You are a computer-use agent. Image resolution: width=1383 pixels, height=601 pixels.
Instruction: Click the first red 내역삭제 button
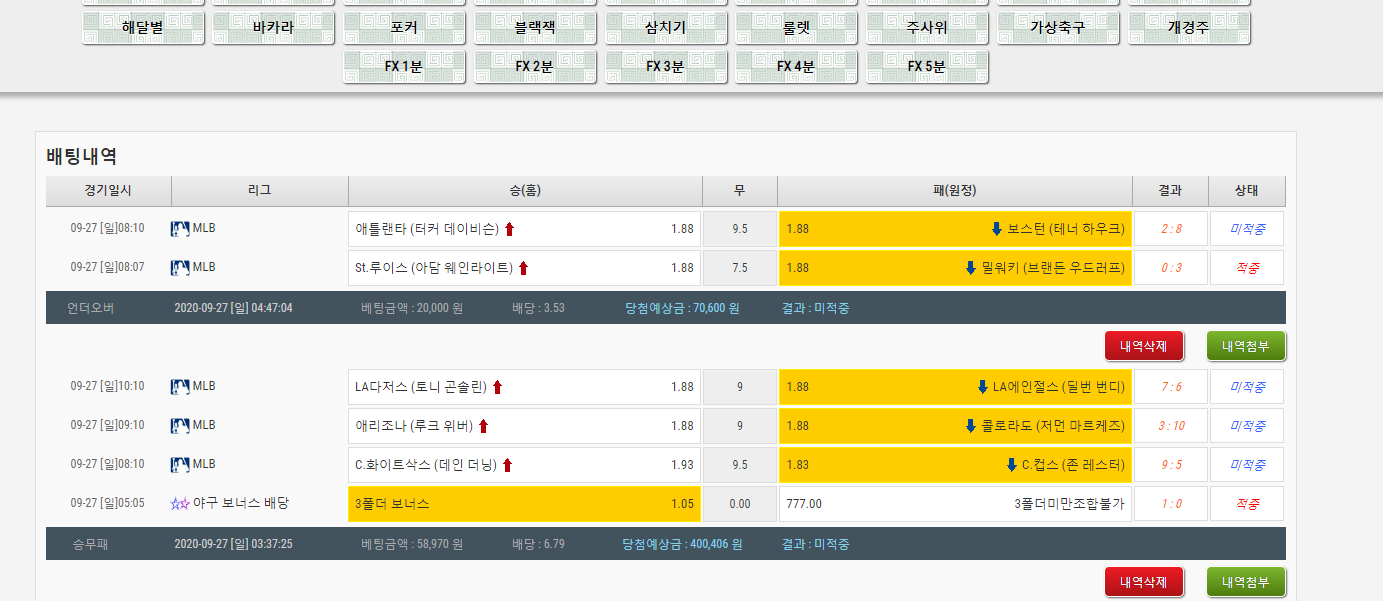(x=1144, y=346)
